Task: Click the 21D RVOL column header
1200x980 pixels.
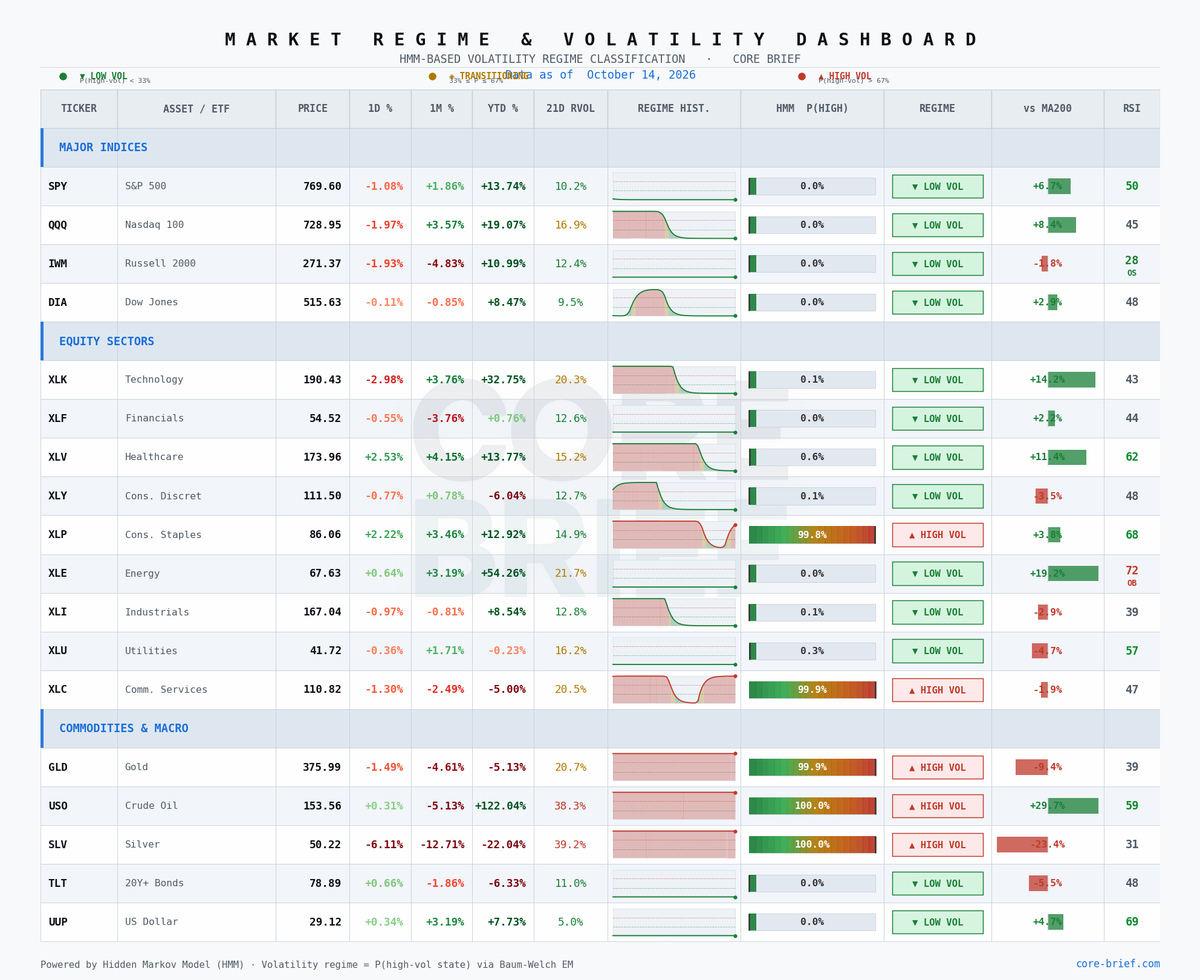Action: 570,109
